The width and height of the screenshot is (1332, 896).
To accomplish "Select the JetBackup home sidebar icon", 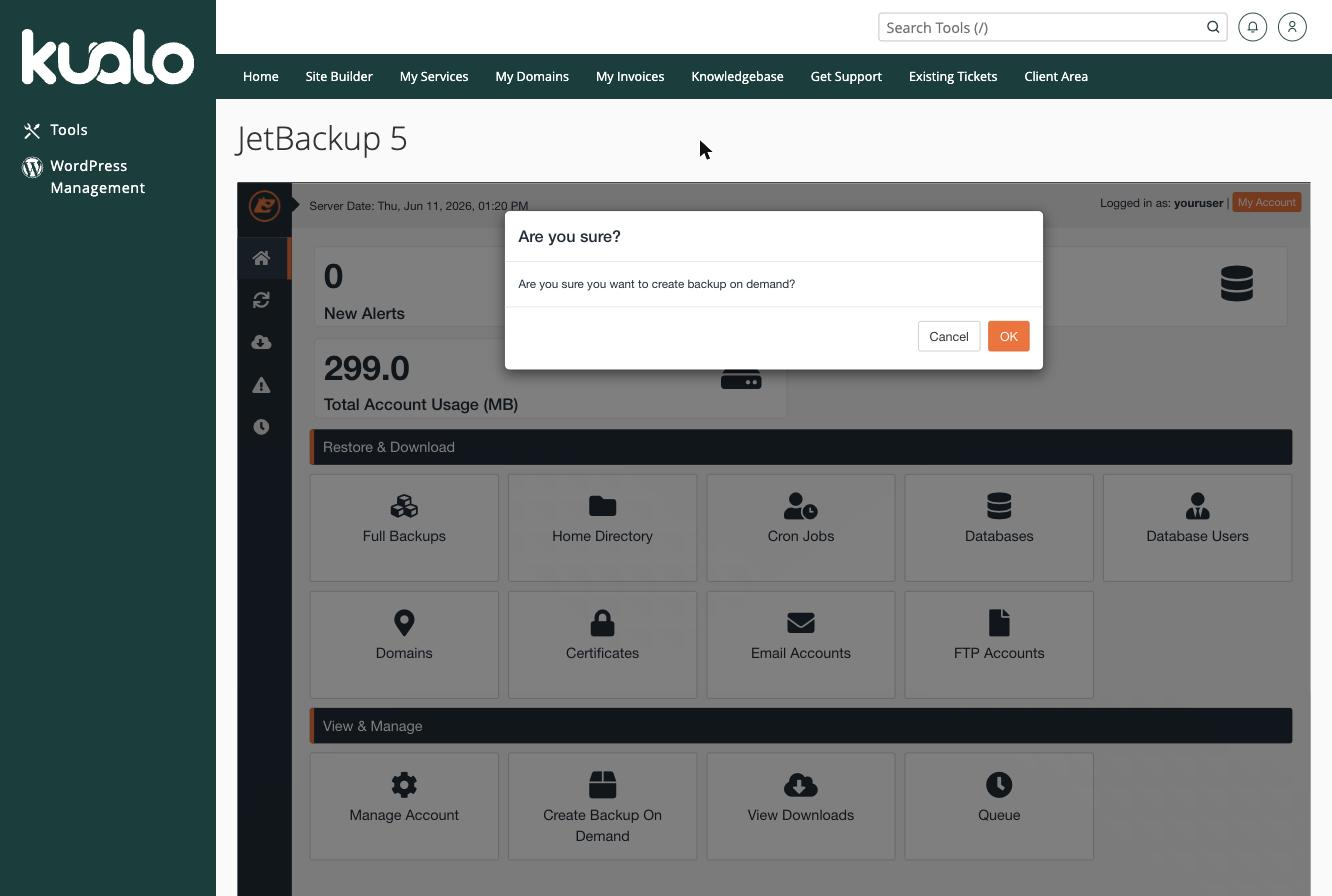I will coord(261,258).
